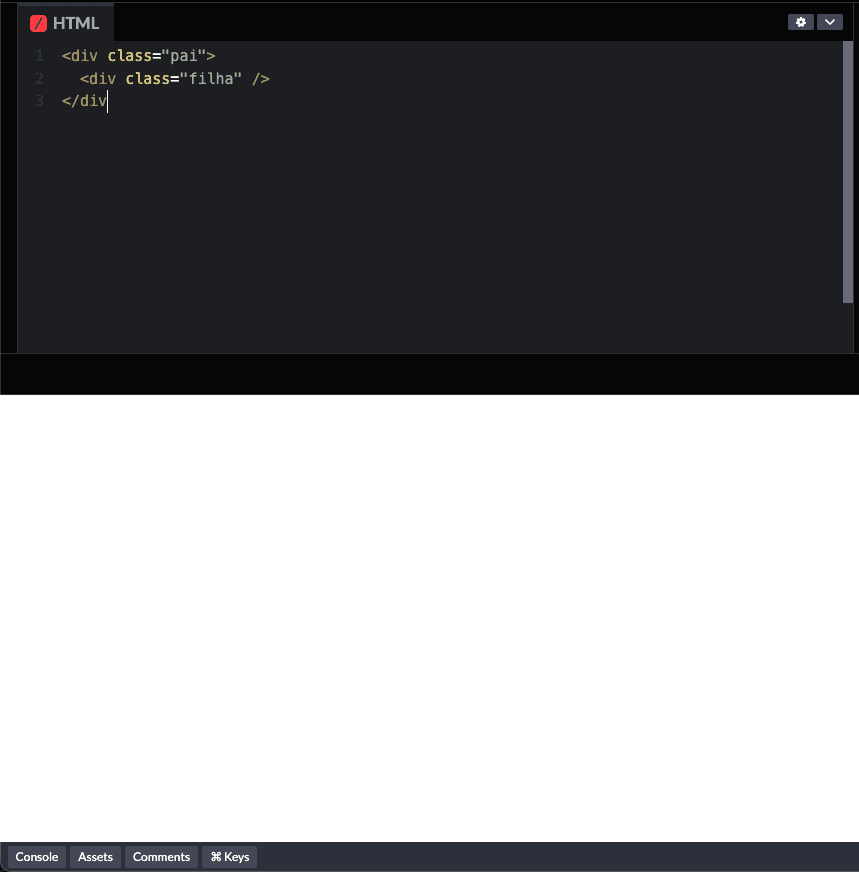Click the black resize bar below the editor

click(x=429, y=374)
